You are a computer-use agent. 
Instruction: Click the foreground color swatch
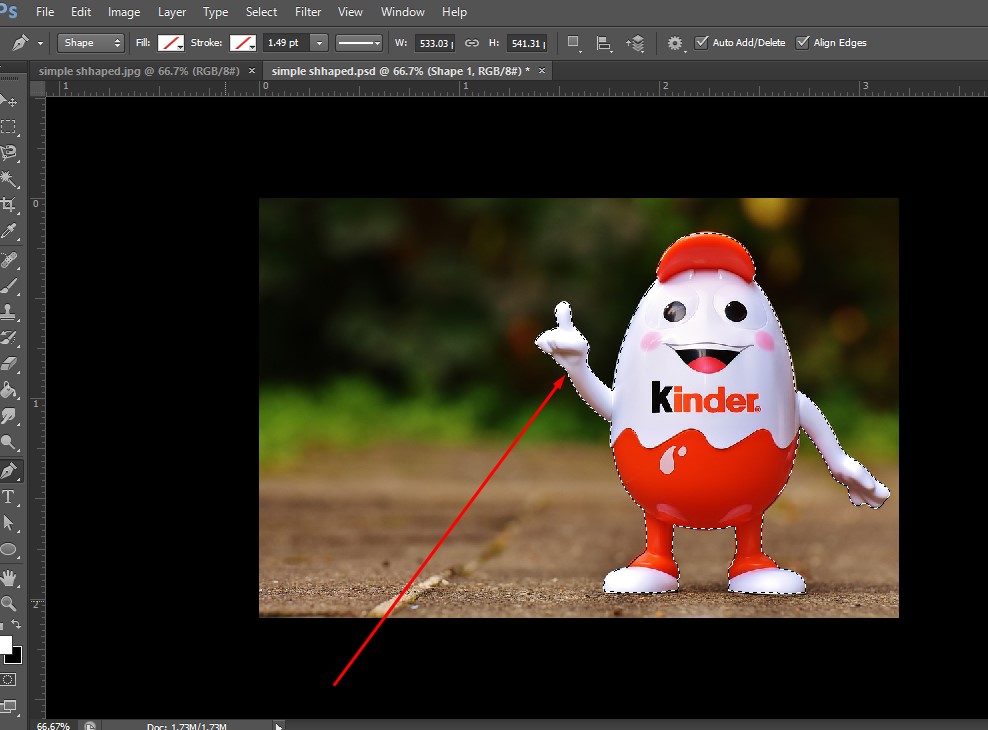[x=5, y=644]
